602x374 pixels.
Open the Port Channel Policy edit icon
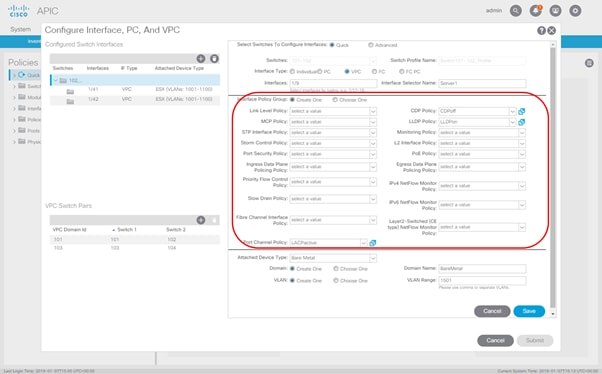(372, 243)
